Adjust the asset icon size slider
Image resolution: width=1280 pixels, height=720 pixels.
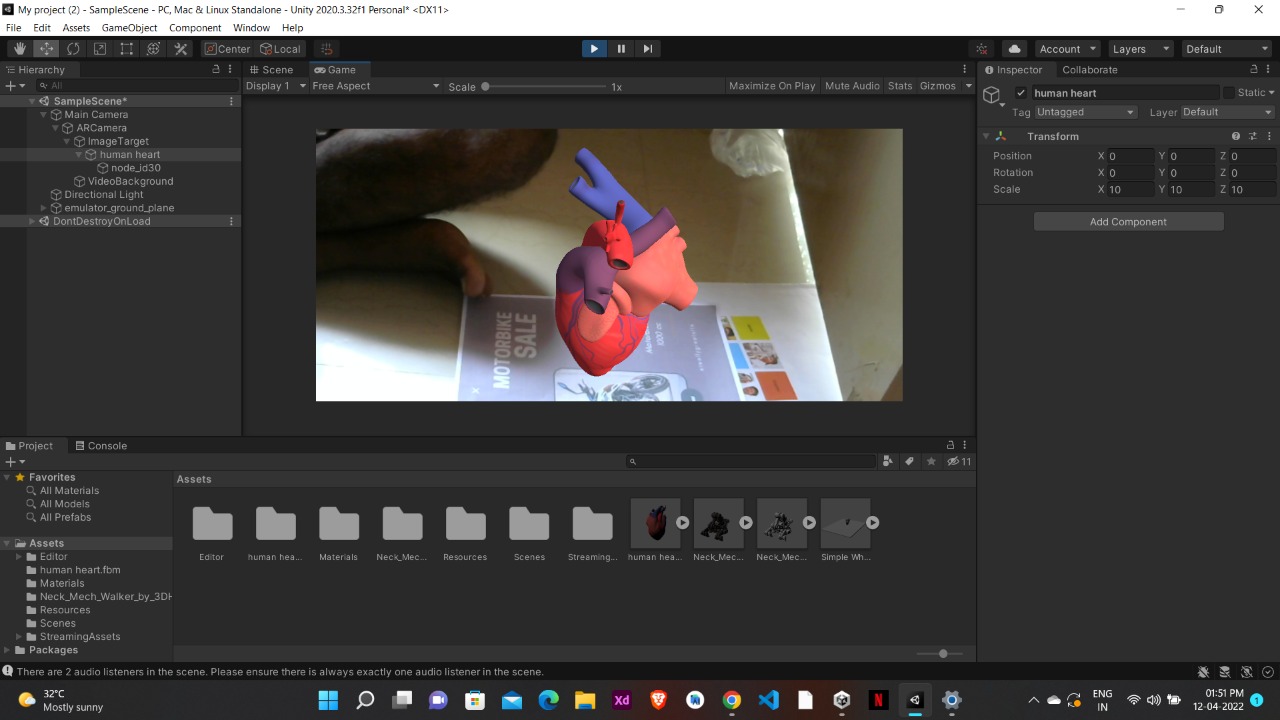[x=939, y=654]
